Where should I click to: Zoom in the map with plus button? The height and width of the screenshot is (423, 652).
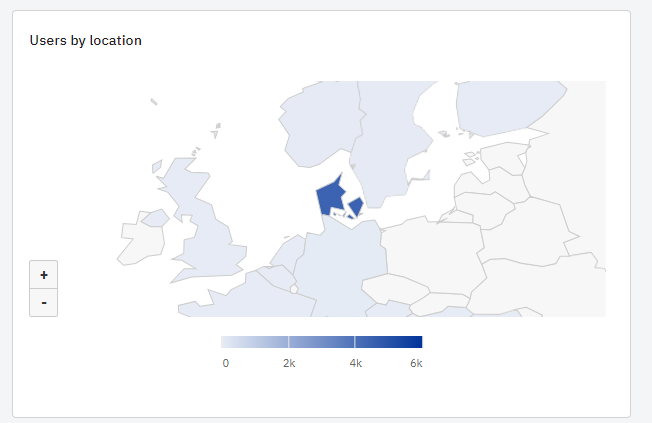tap(44, 275)
